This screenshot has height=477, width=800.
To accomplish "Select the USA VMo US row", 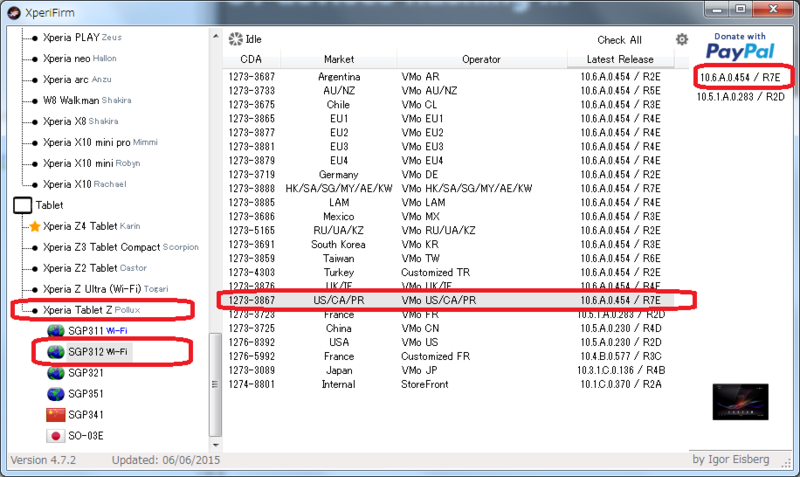I will click(x=448, y=342).
